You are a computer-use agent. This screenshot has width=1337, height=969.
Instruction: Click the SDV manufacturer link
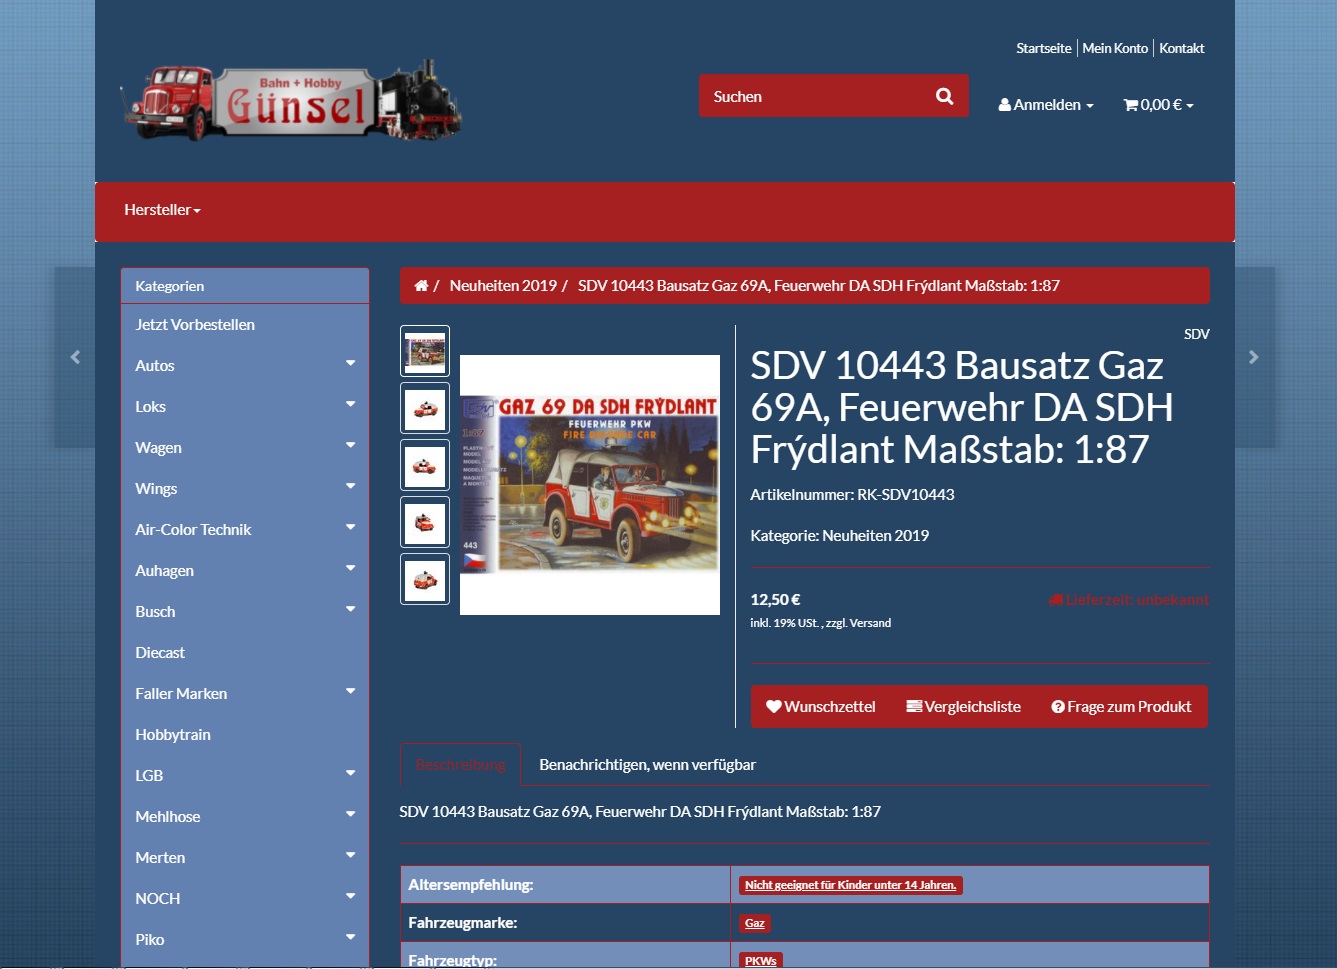click(x=1196, y=334)
